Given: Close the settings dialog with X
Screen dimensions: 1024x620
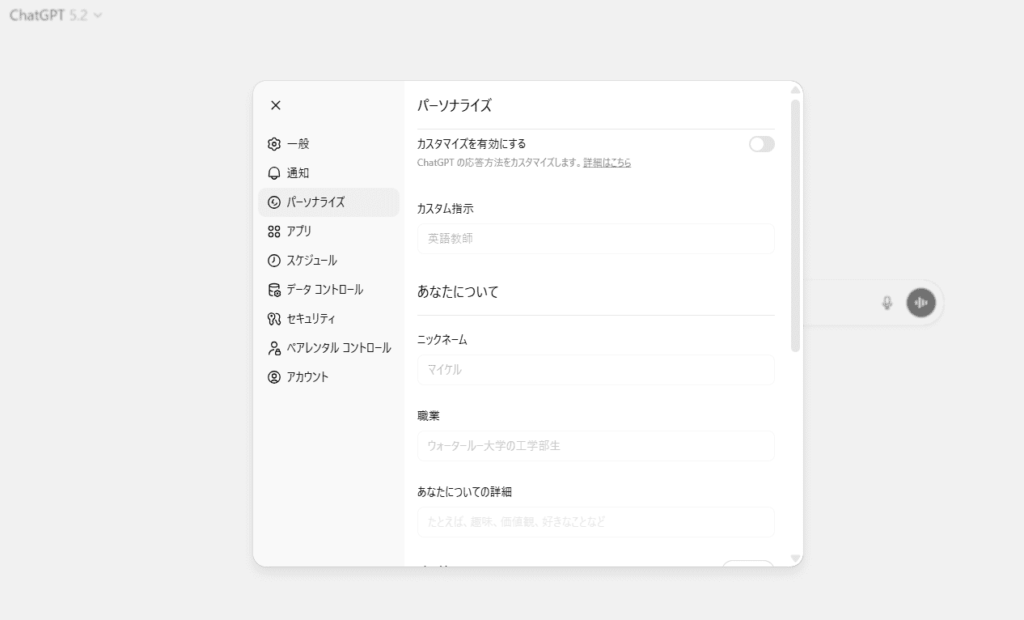Looking at the screenshot, I should click(276, 105).
